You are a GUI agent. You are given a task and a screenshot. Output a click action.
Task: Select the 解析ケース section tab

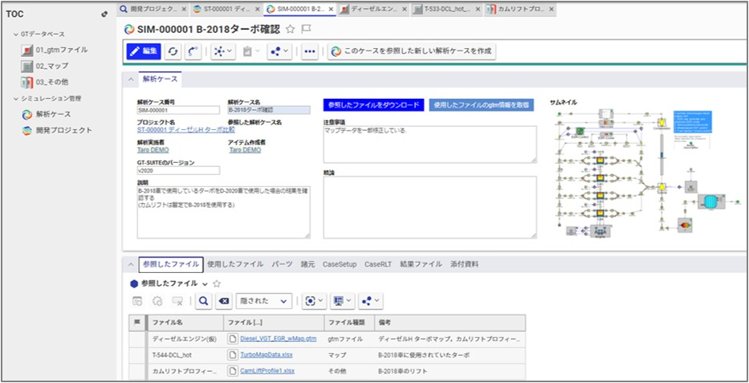(x=160, y=79)
